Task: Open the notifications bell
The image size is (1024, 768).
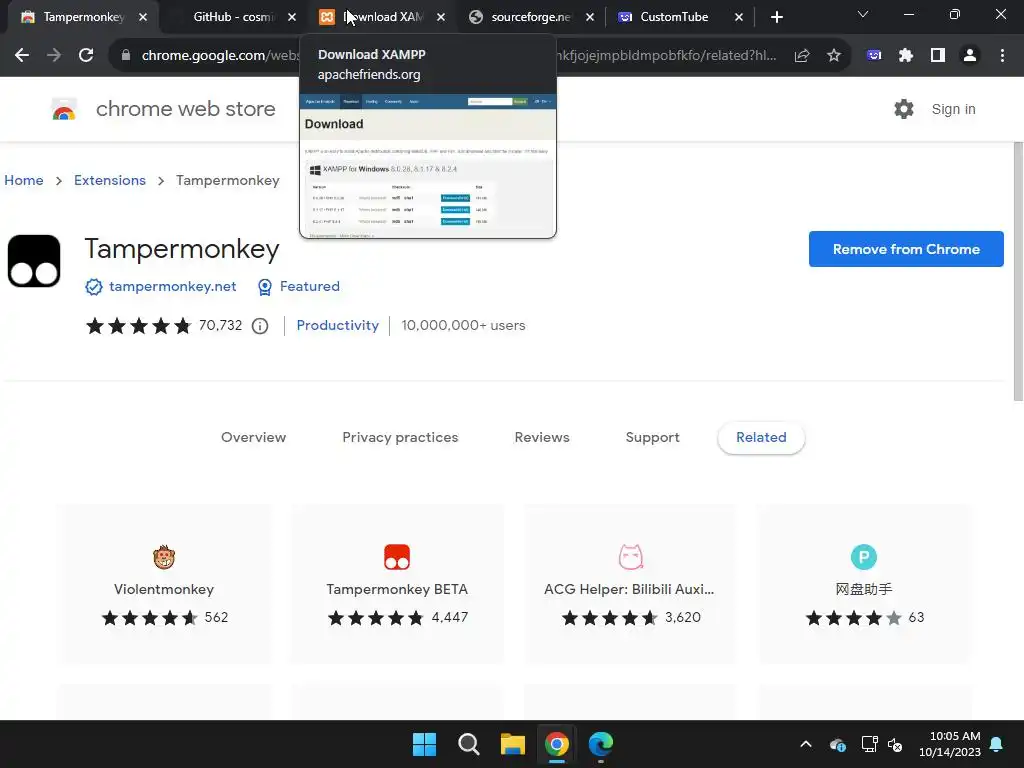Action: pos(997,744)
